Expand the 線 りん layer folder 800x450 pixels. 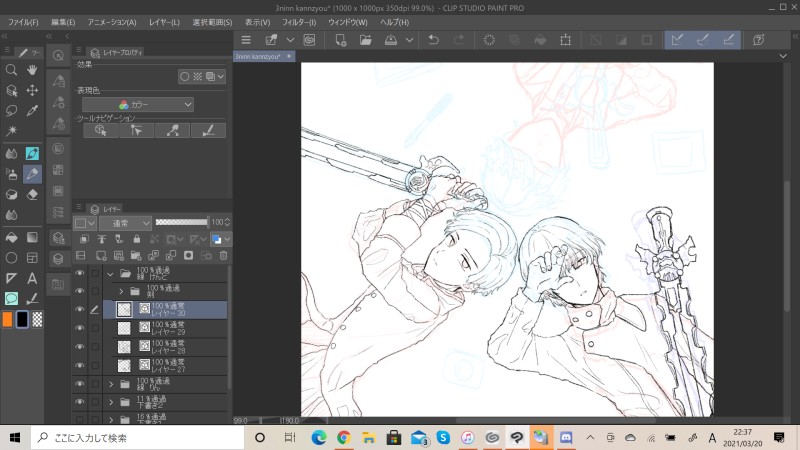111,384
